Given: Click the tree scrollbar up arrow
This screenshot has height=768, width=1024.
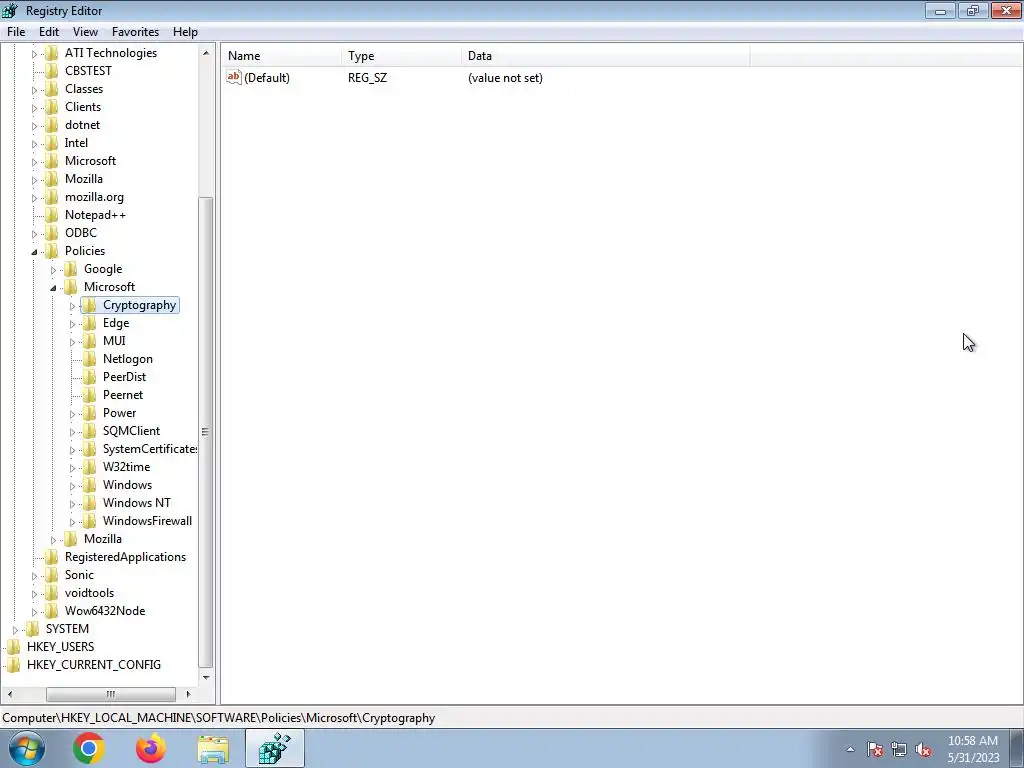Looking at the screenshot, I should click(206, 53).
